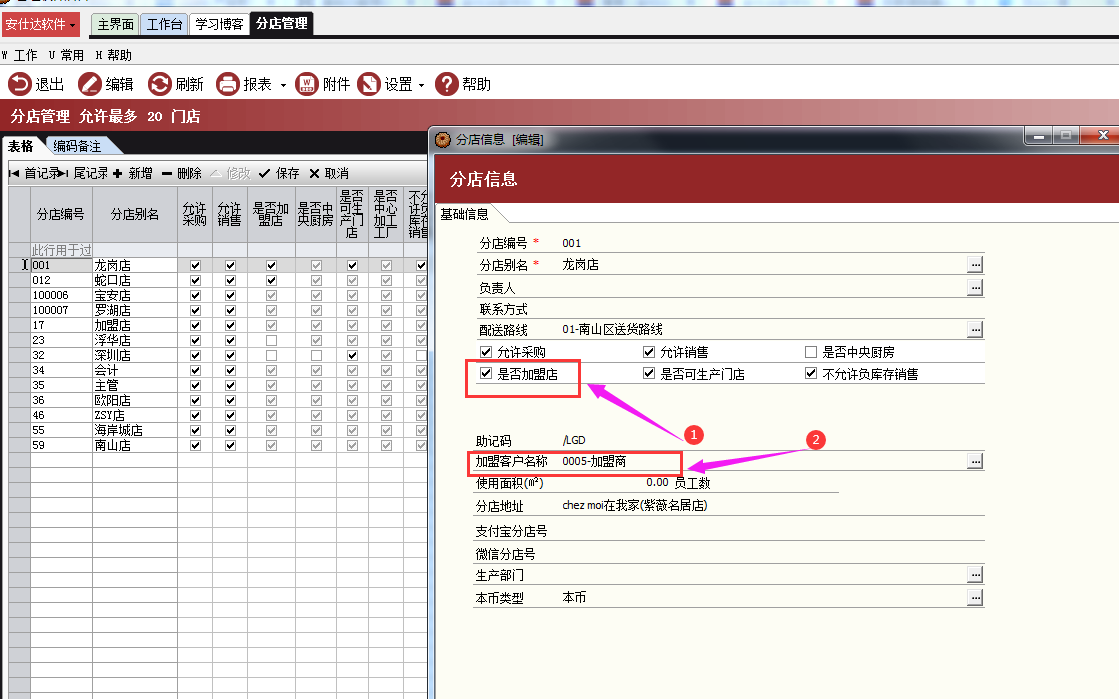The image size is (1119, 699).
Task: Open the 常用 menu
Action: 66,55
